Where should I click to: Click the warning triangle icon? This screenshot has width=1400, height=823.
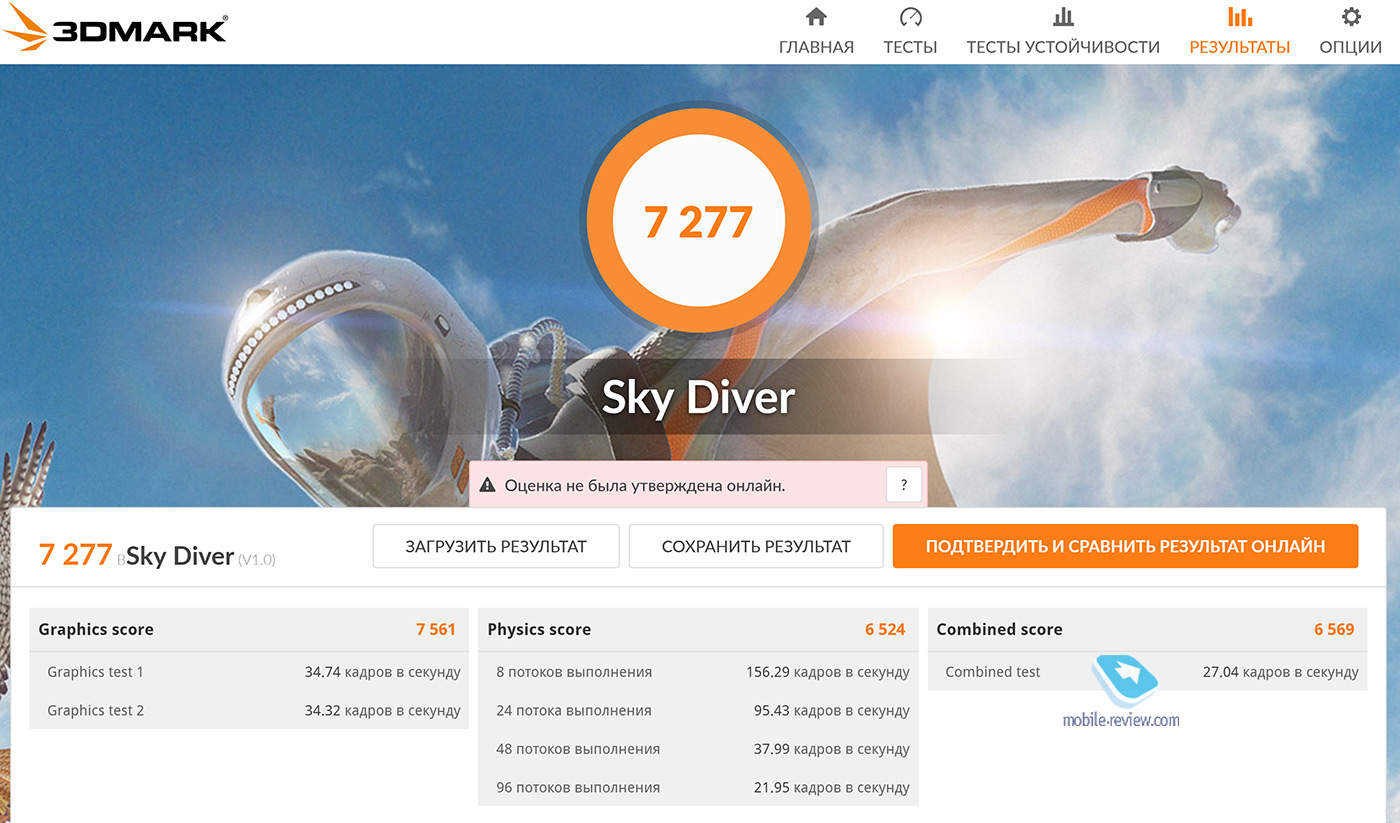[x=487, y=486]
